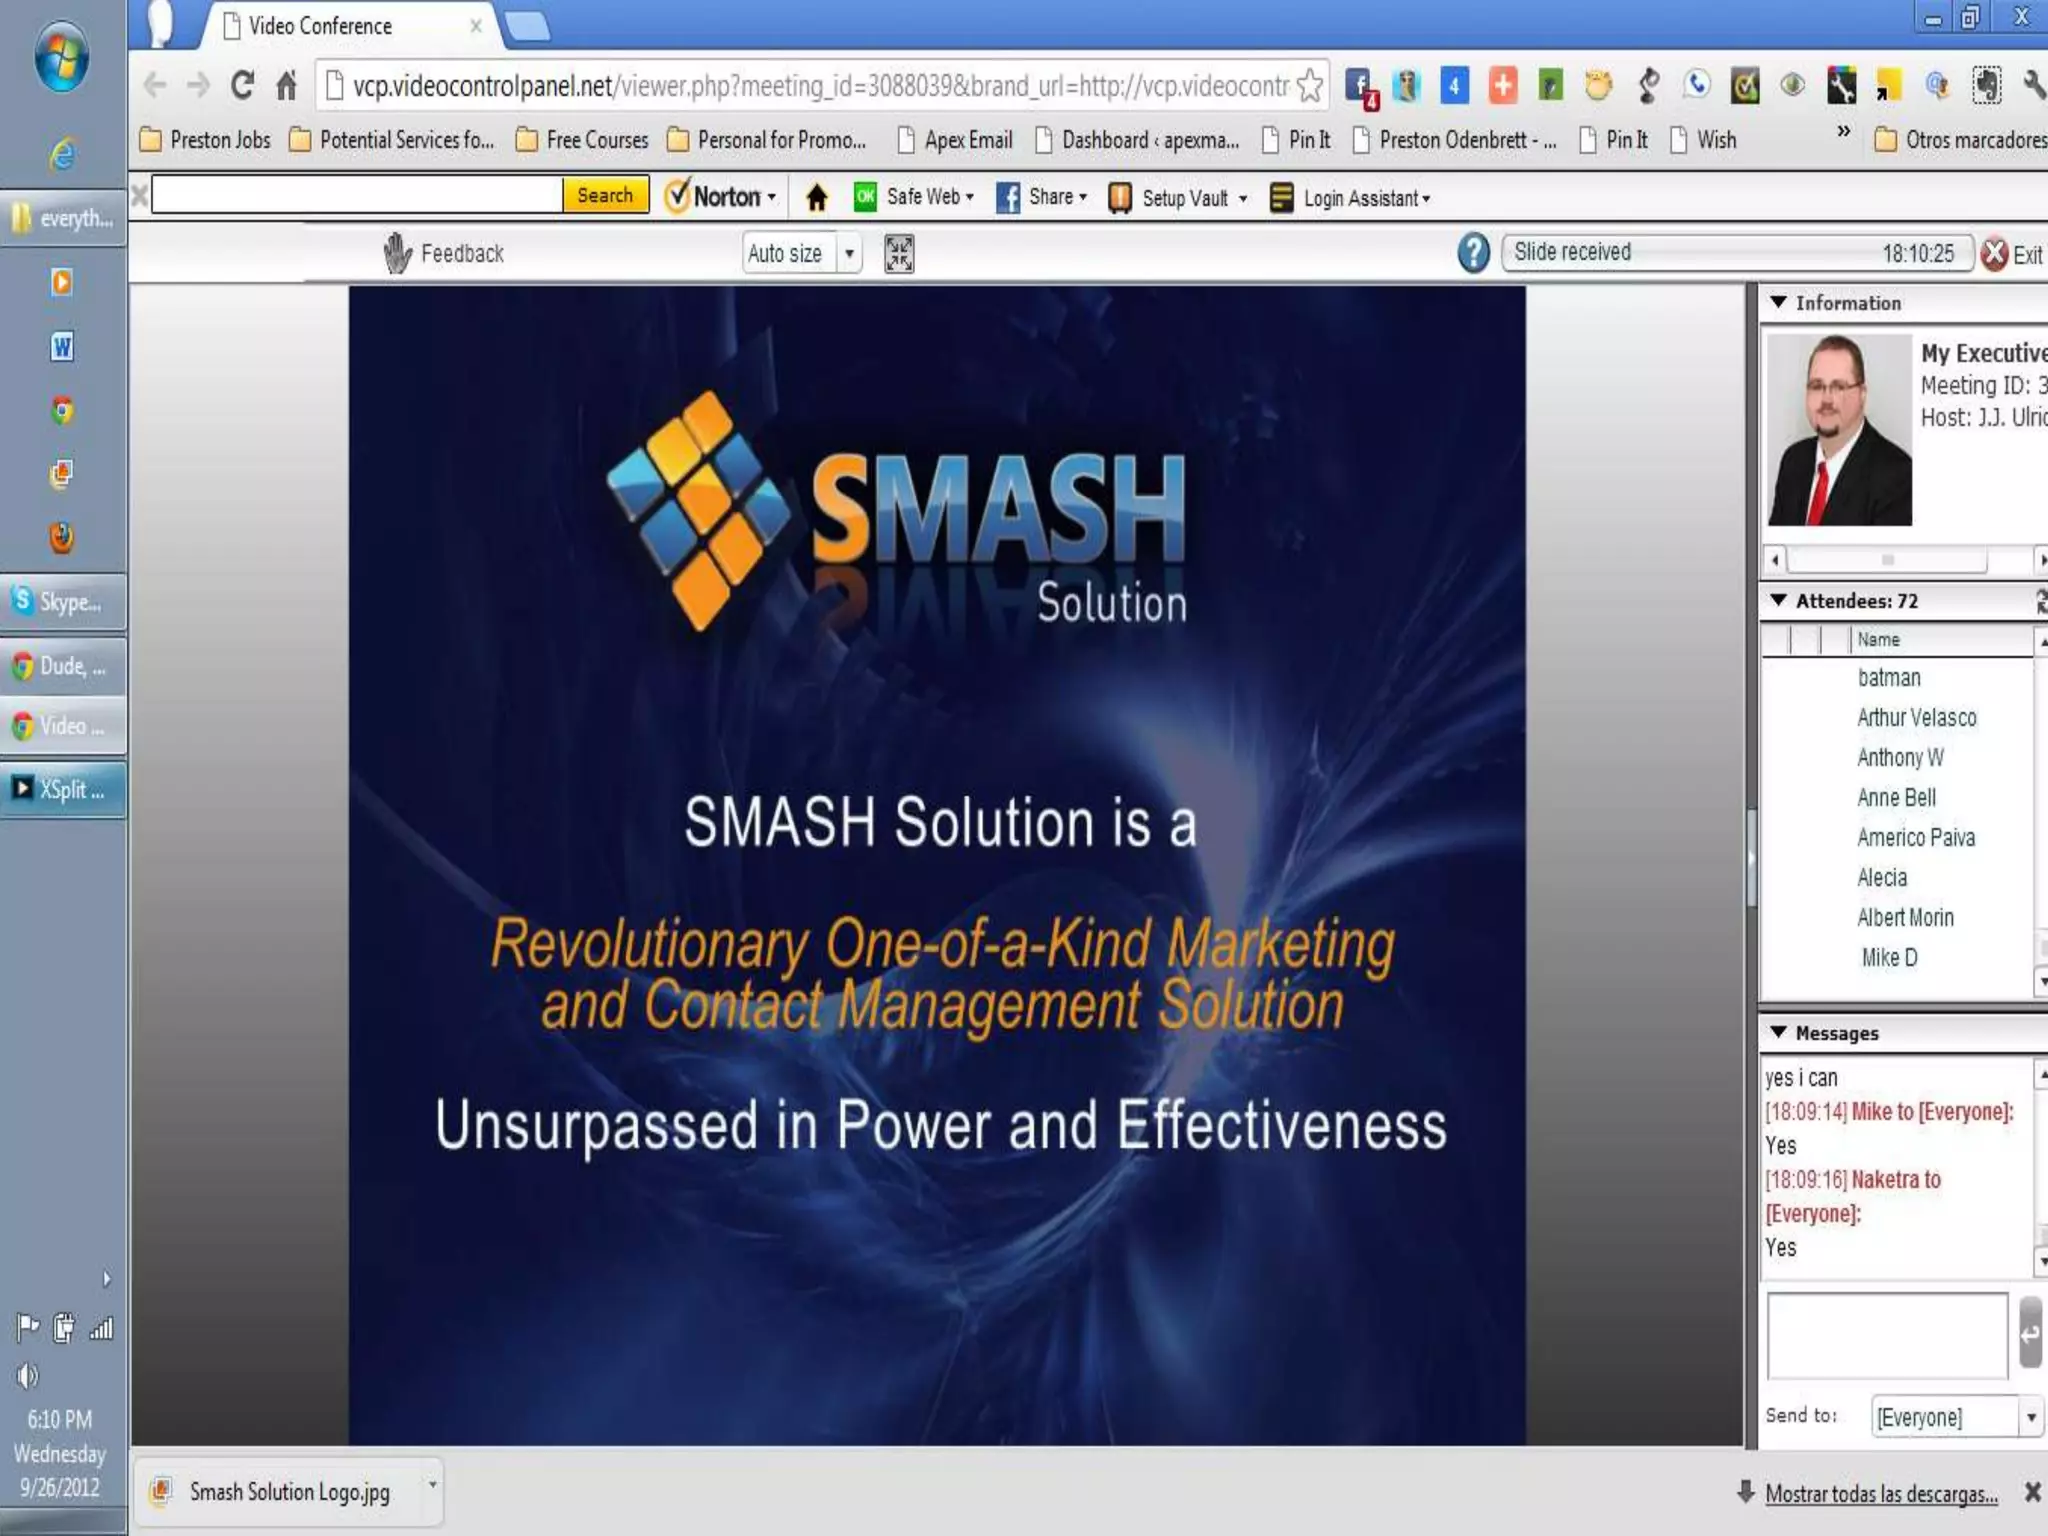
Task: Open the Auto size dropdown
Action: point(849,254)
